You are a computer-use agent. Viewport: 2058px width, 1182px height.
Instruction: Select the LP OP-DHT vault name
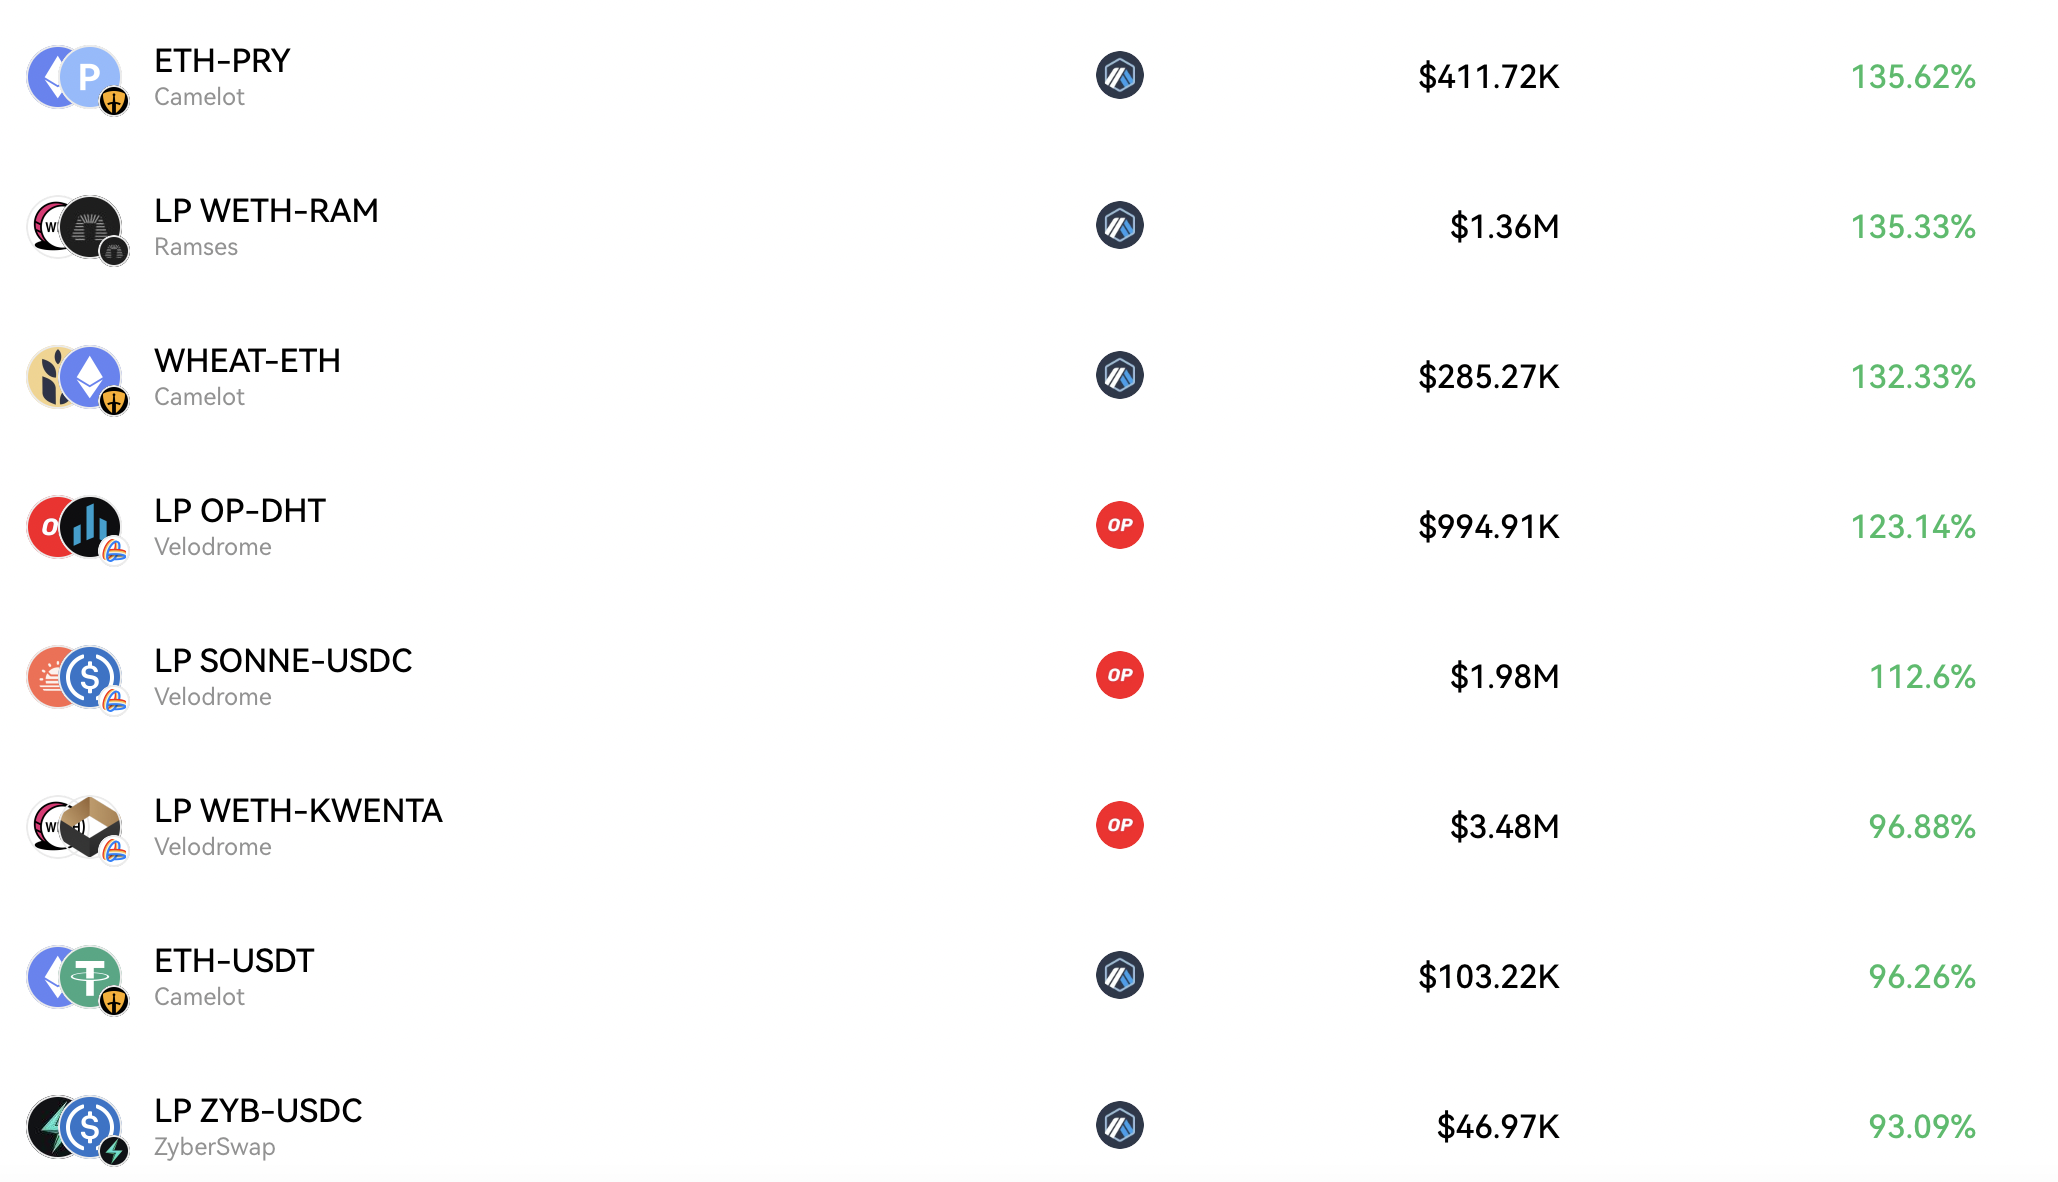(240, 511)
